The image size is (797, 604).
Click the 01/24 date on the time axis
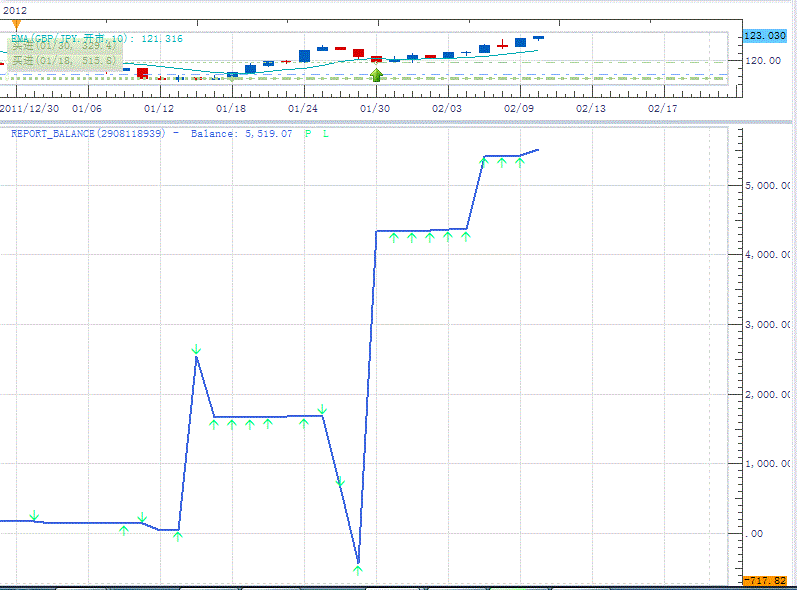click(303, 108)
